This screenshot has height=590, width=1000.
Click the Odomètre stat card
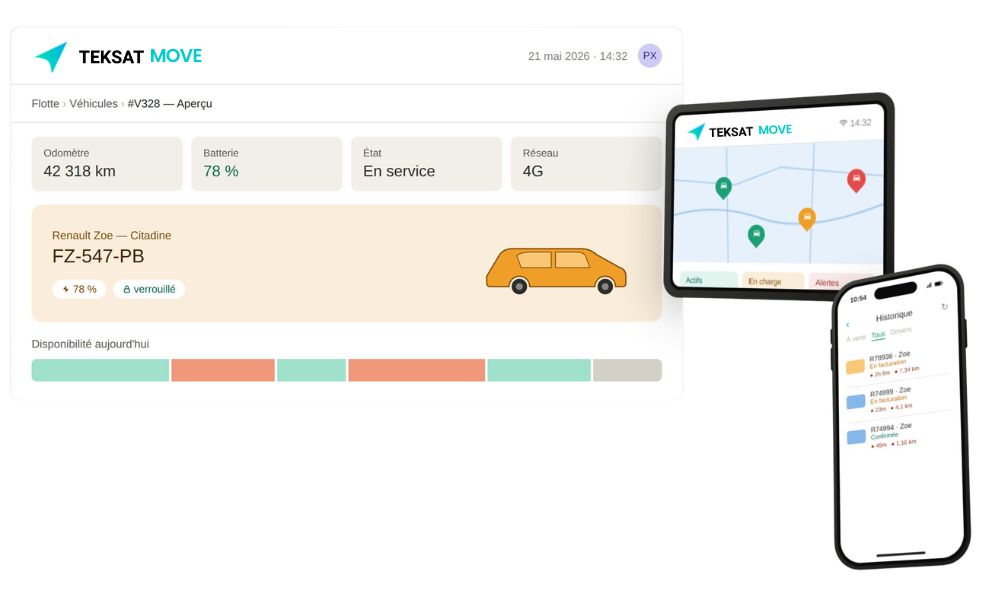[x=107, y=163]
